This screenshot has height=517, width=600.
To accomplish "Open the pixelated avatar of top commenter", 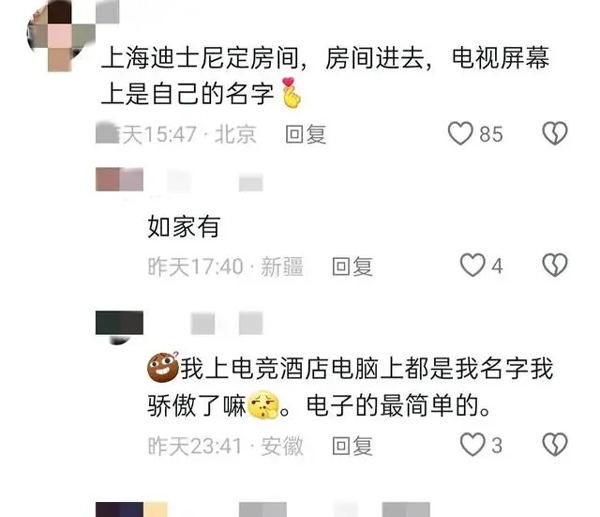I will pyautogui.click(x=61, y=36).
